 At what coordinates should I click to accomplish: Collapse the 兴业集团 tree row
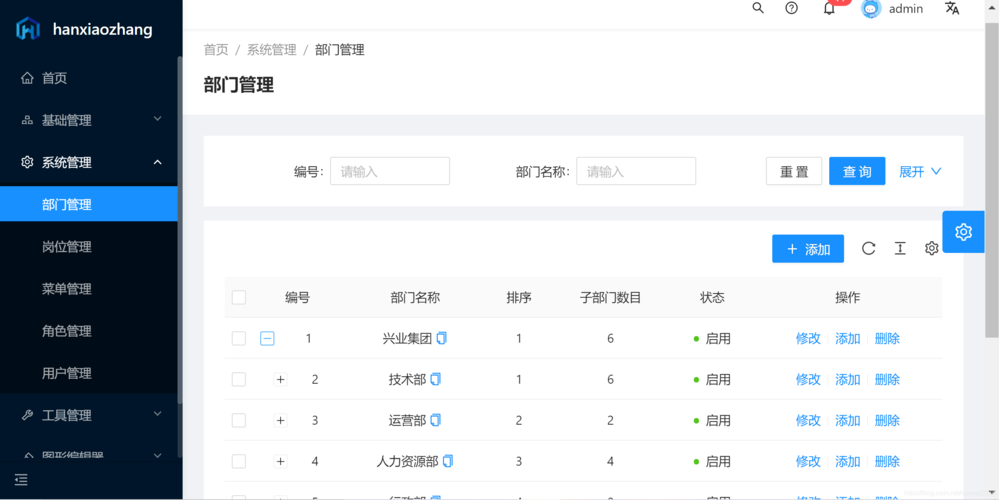click(x=267, y=338)
